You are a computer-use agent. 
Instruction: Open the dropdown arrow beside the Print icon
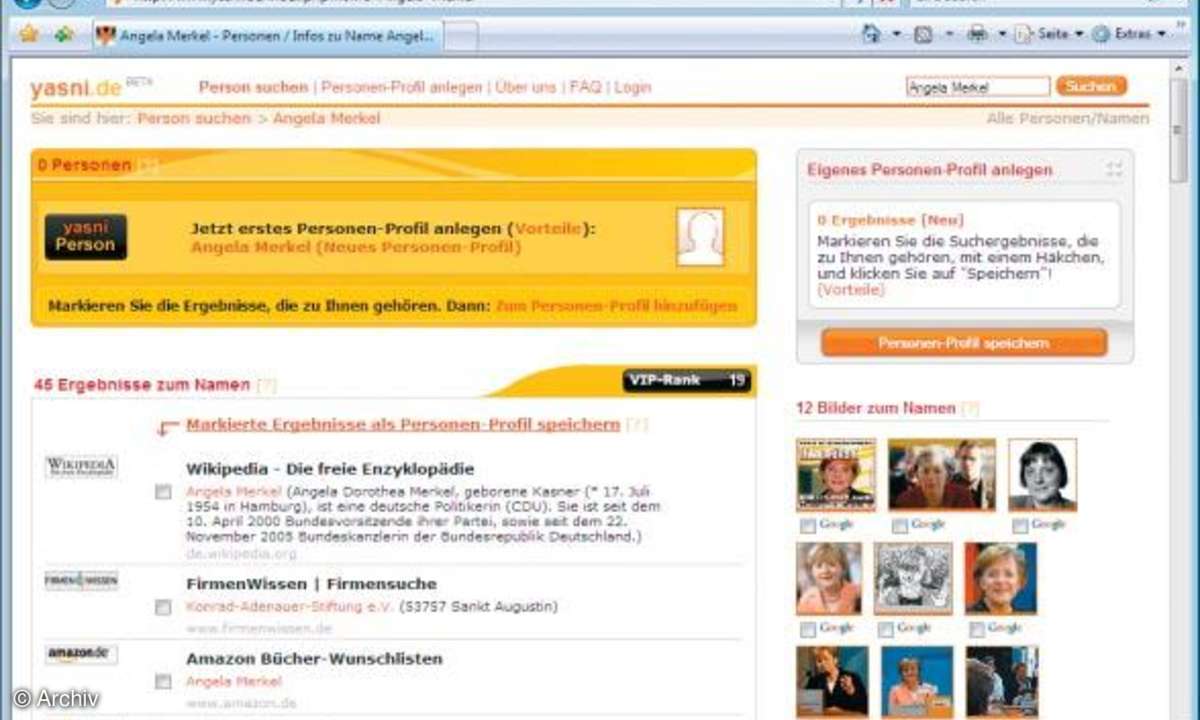(1001, 34)
